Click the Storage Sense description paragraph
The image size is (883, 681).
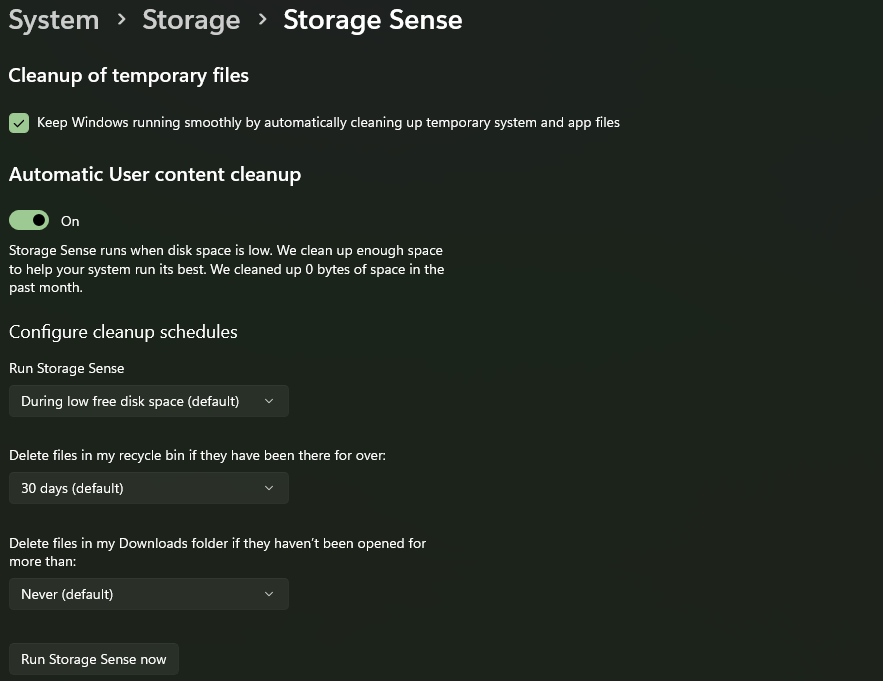tap(226, 269)
